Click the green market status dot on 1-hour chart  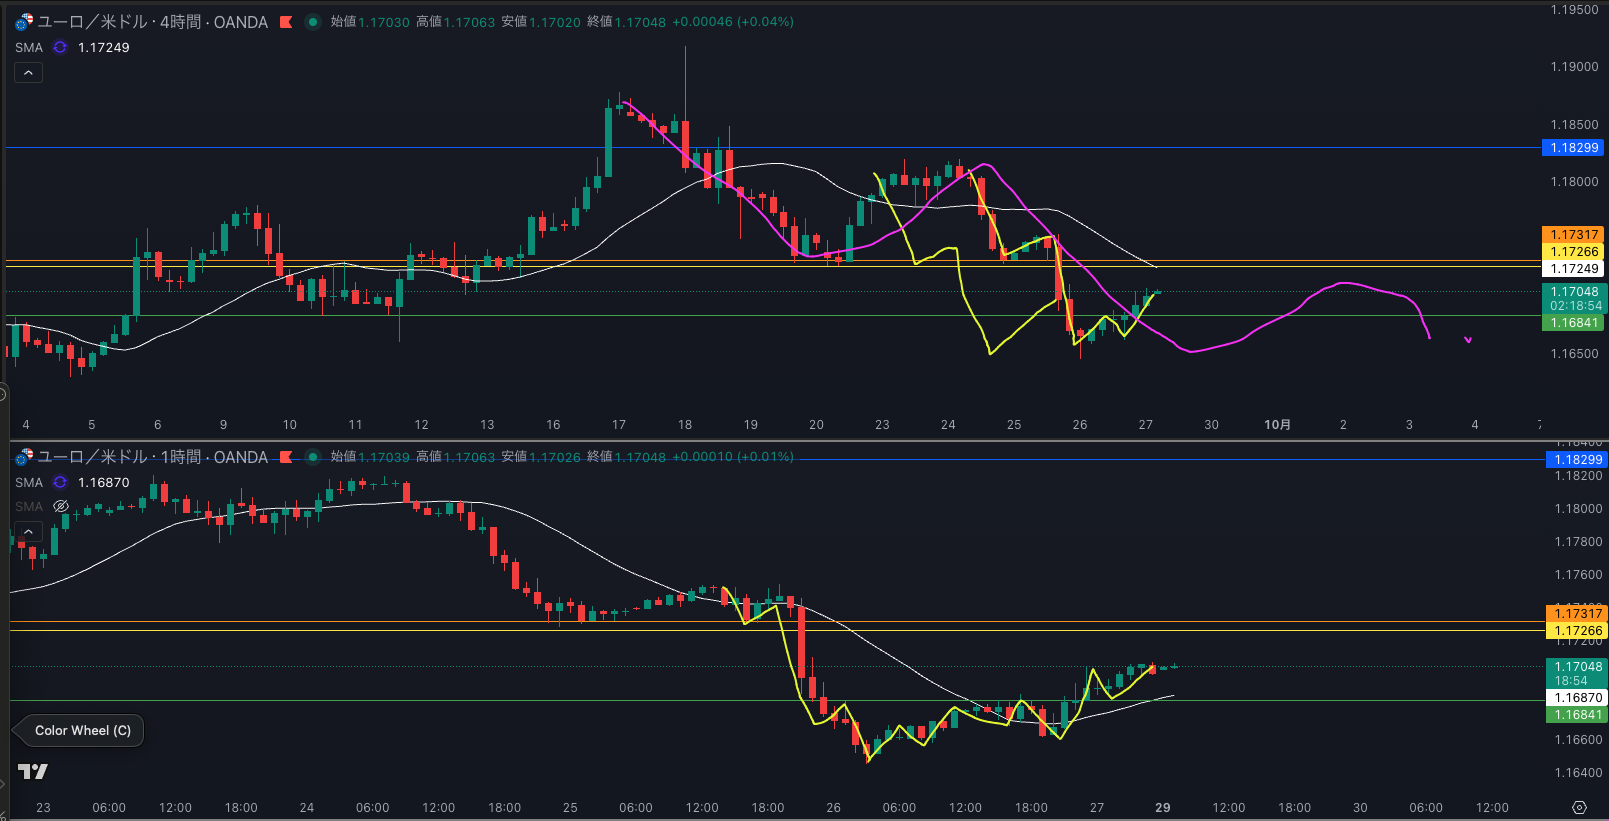coord(313,457)
